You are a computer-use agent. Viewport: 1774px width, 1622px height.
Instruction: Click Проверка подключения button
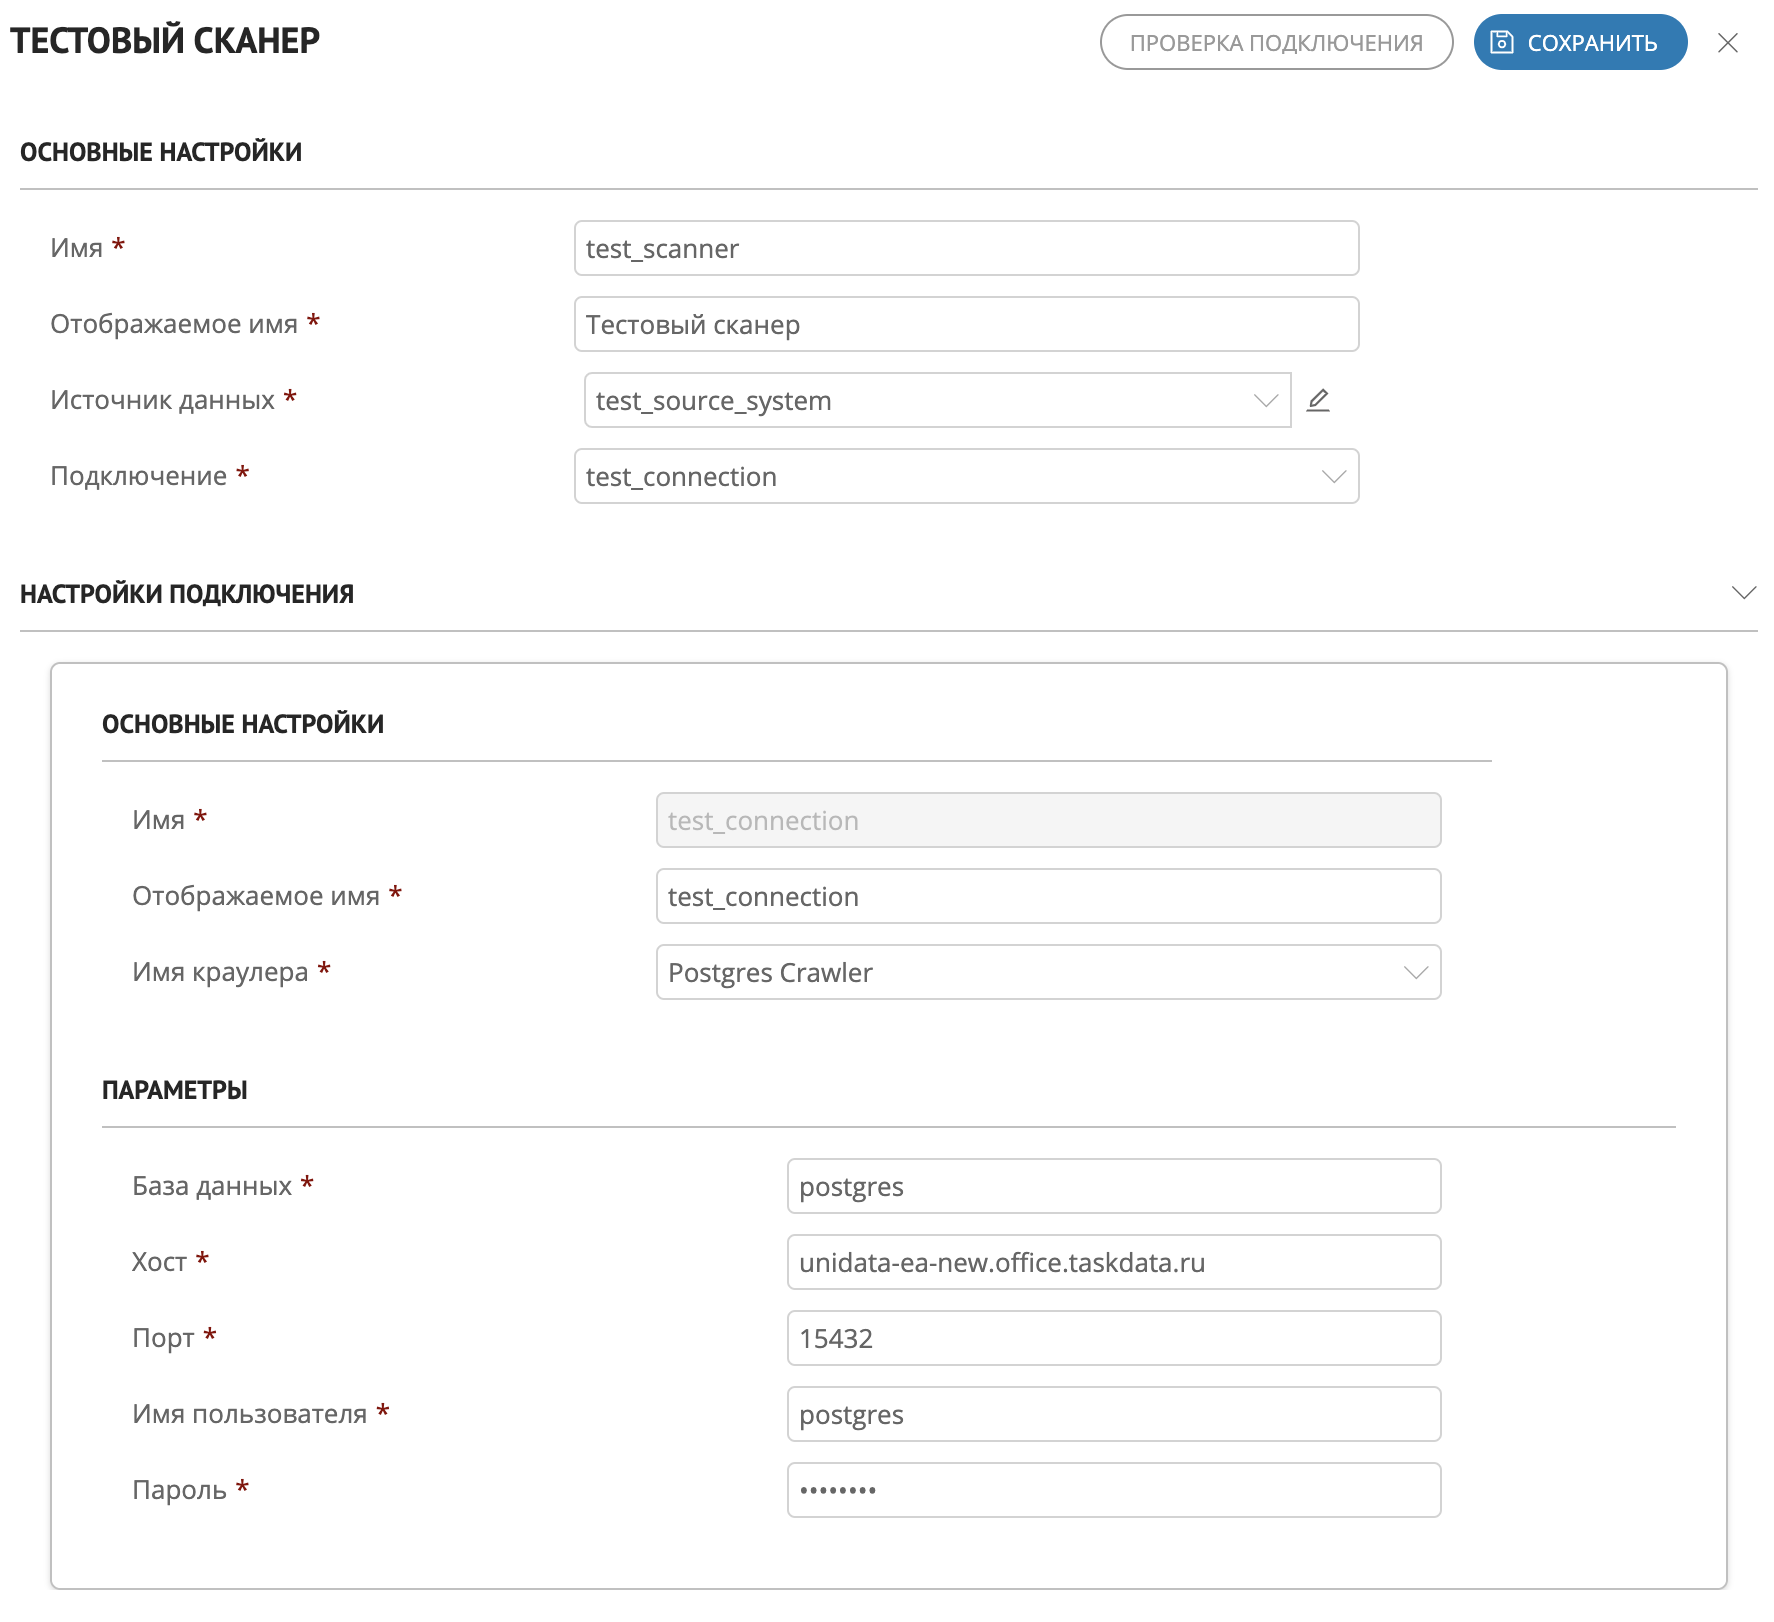pyautogui.click(x=1275, y=43)
